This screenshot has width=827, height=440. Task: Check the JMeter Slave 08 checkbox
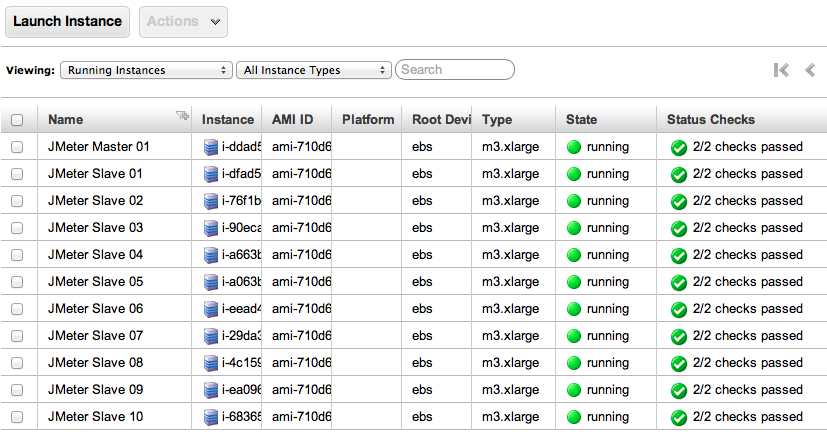17,362
